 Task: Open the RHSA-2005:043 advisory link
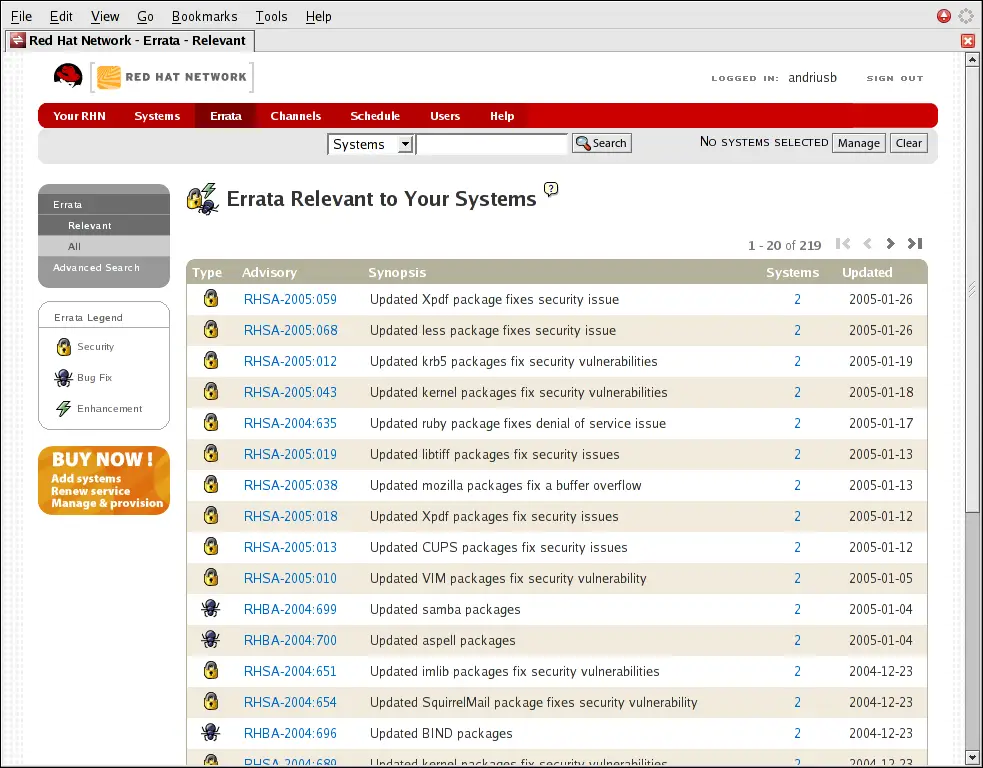(x=290, y=392)
